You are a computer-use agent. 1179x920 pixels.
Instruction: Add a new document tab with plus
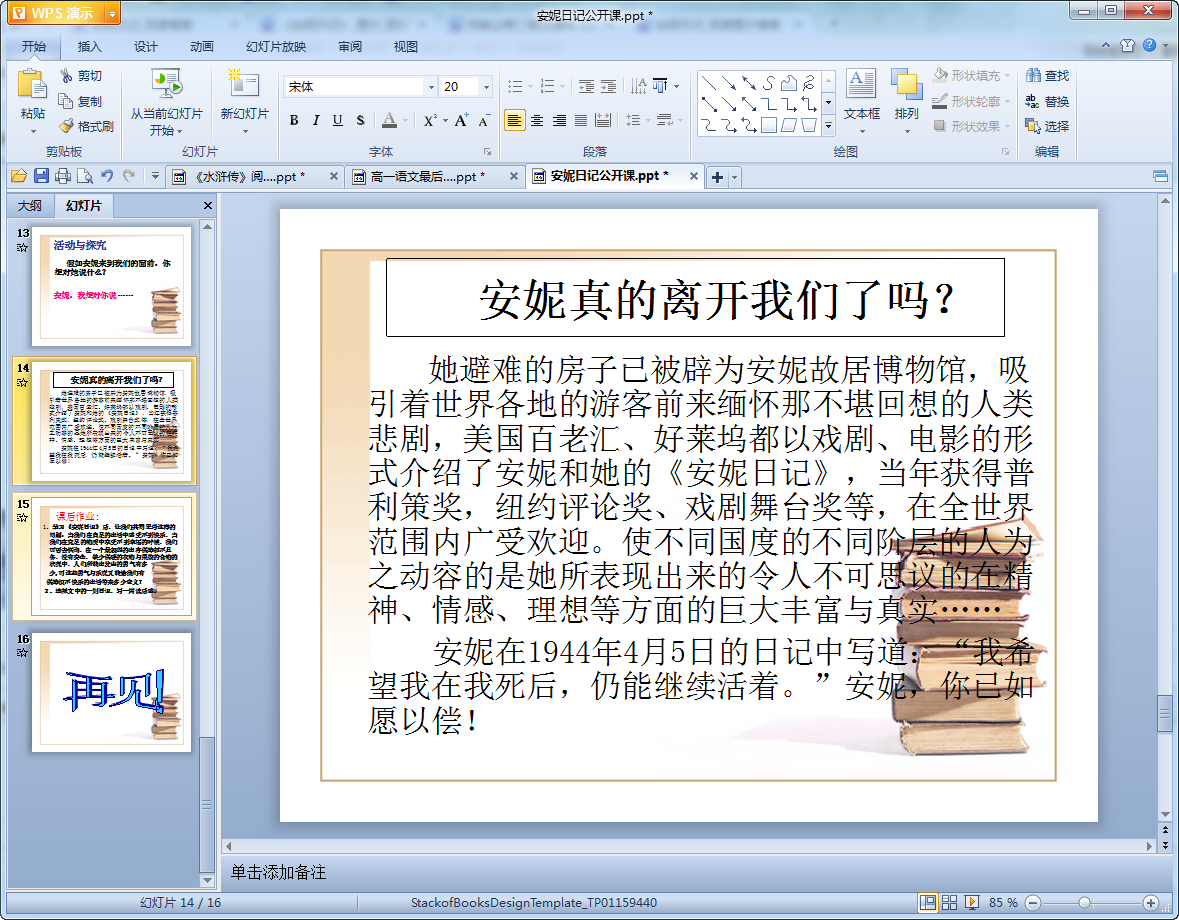tap(717, 177)
